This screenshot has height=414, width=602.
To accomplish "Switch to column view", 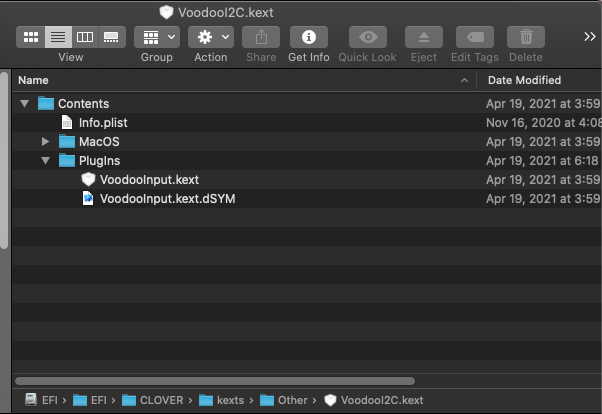I will 85,37.
